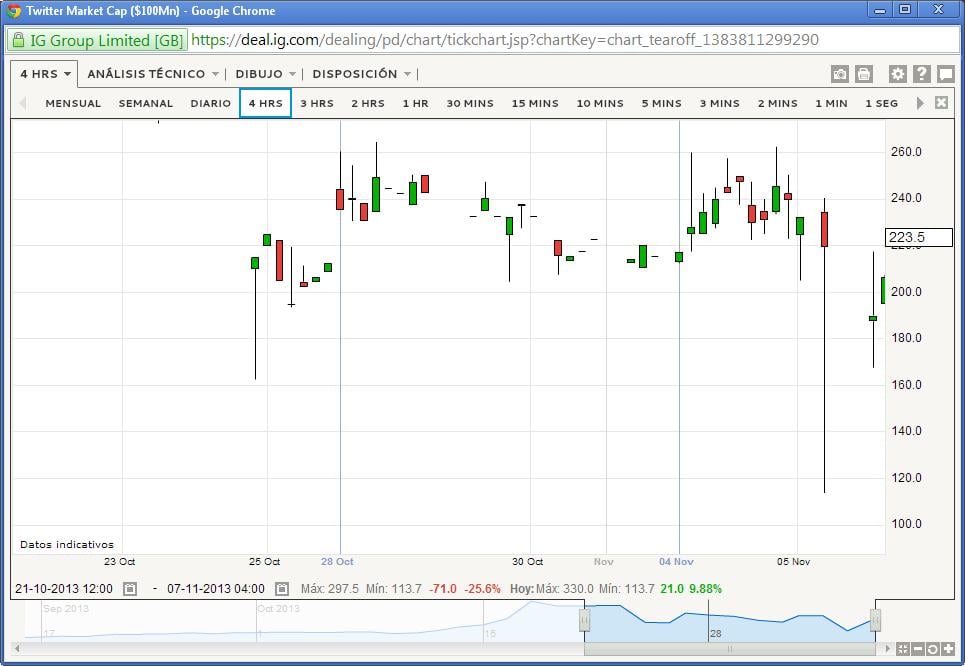Switch to the 2 MINS timeframe

point(778,103)
